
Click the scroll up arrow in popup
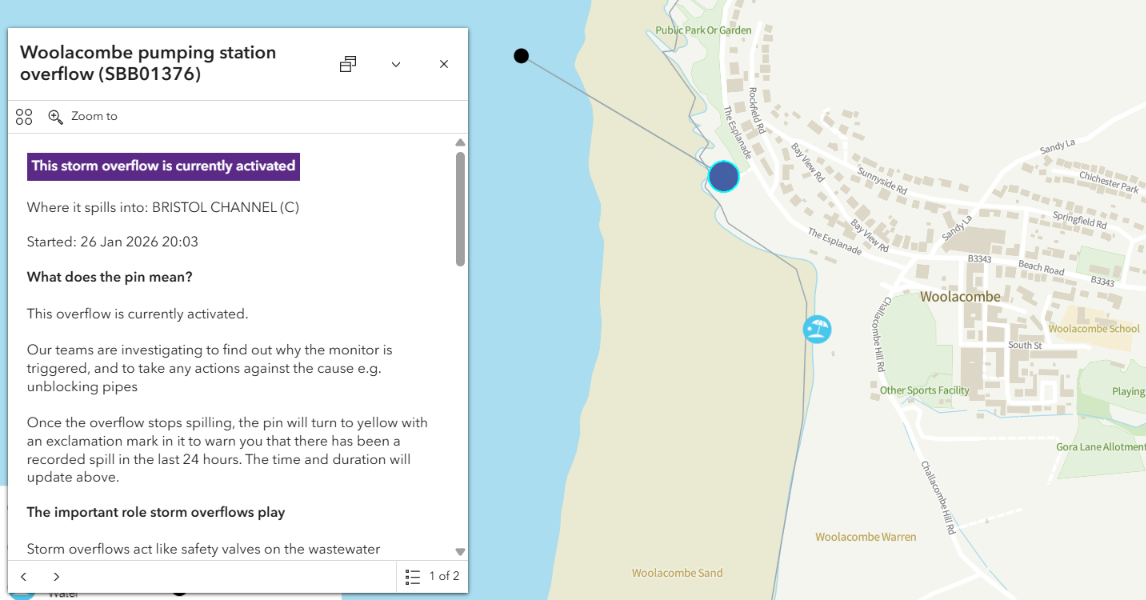point(460,143)
